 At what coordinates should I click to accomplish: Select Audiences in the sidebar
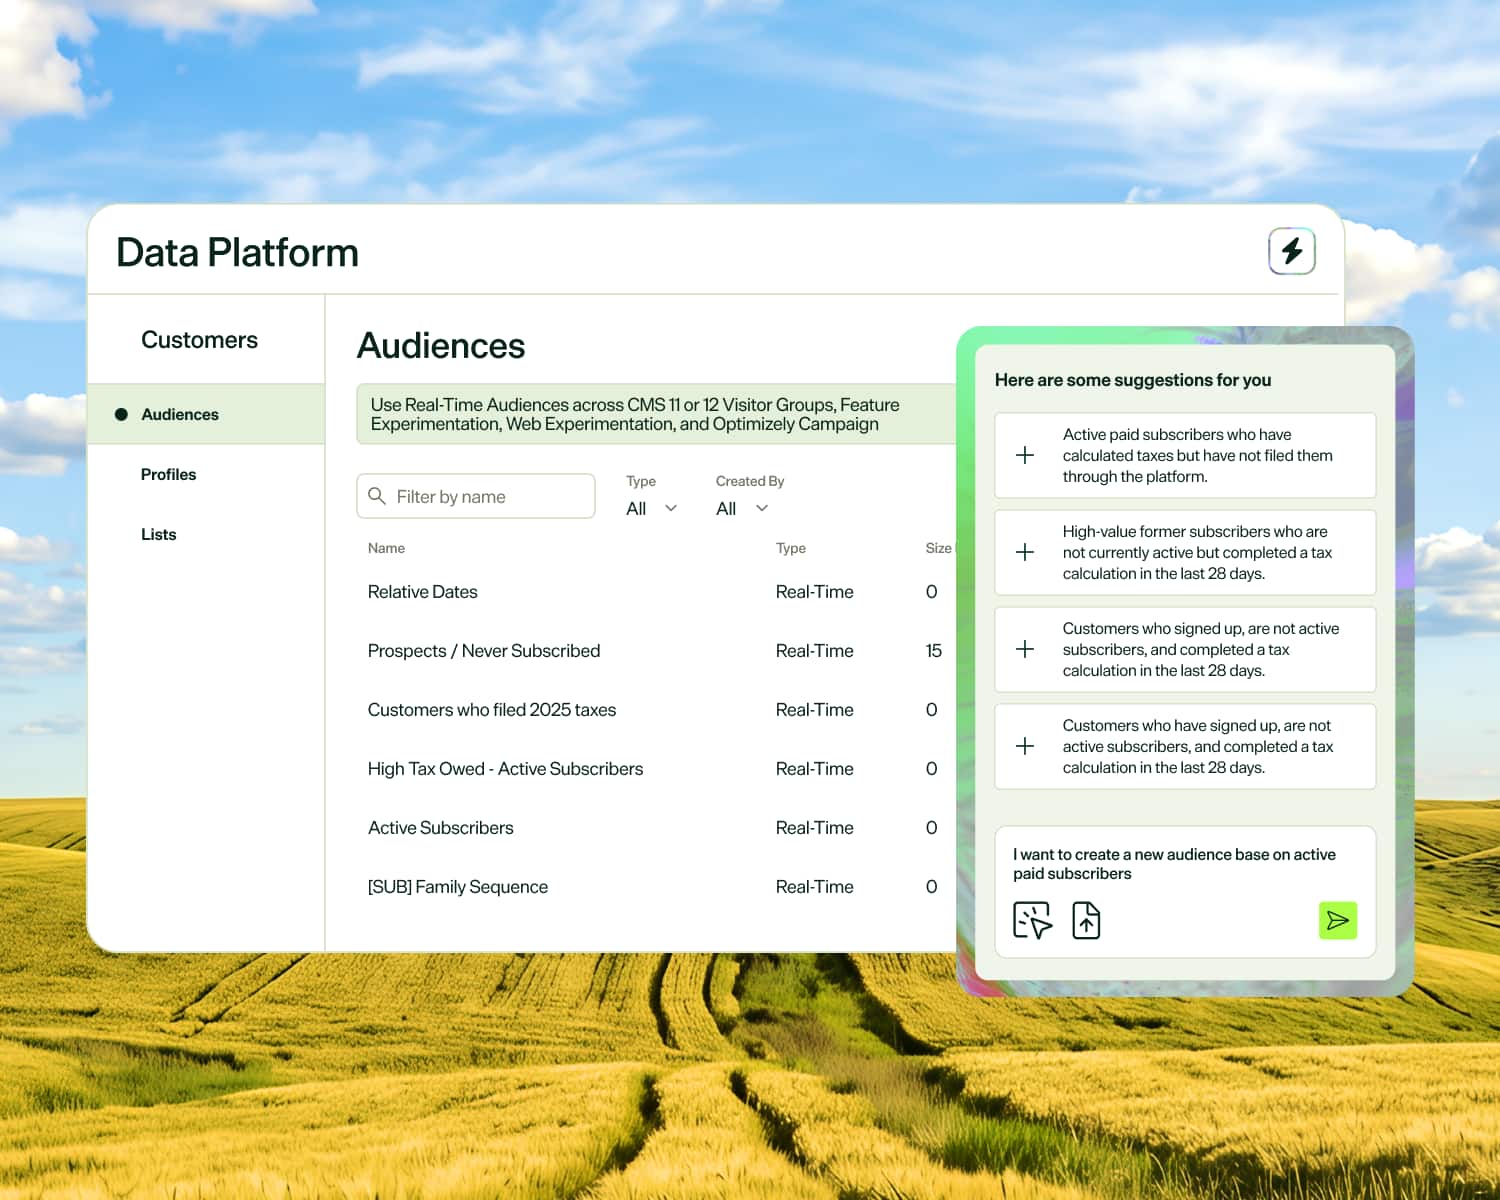tap(206, 414)
